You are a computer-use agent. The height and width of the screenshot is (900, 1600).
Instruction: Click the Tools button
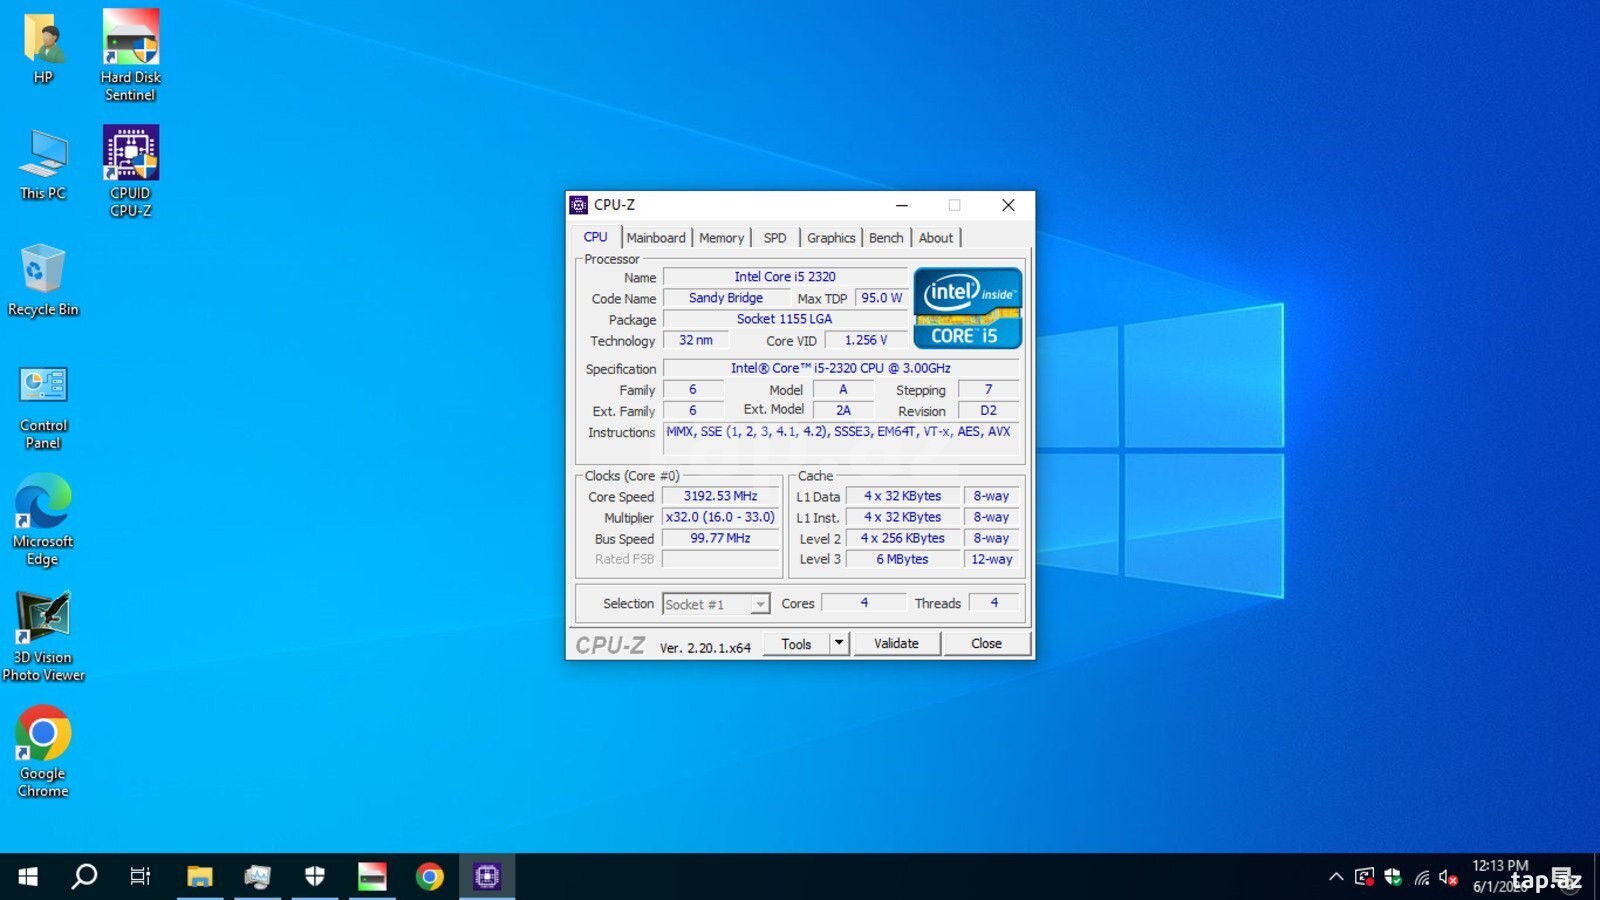click(x=797, y=644)
